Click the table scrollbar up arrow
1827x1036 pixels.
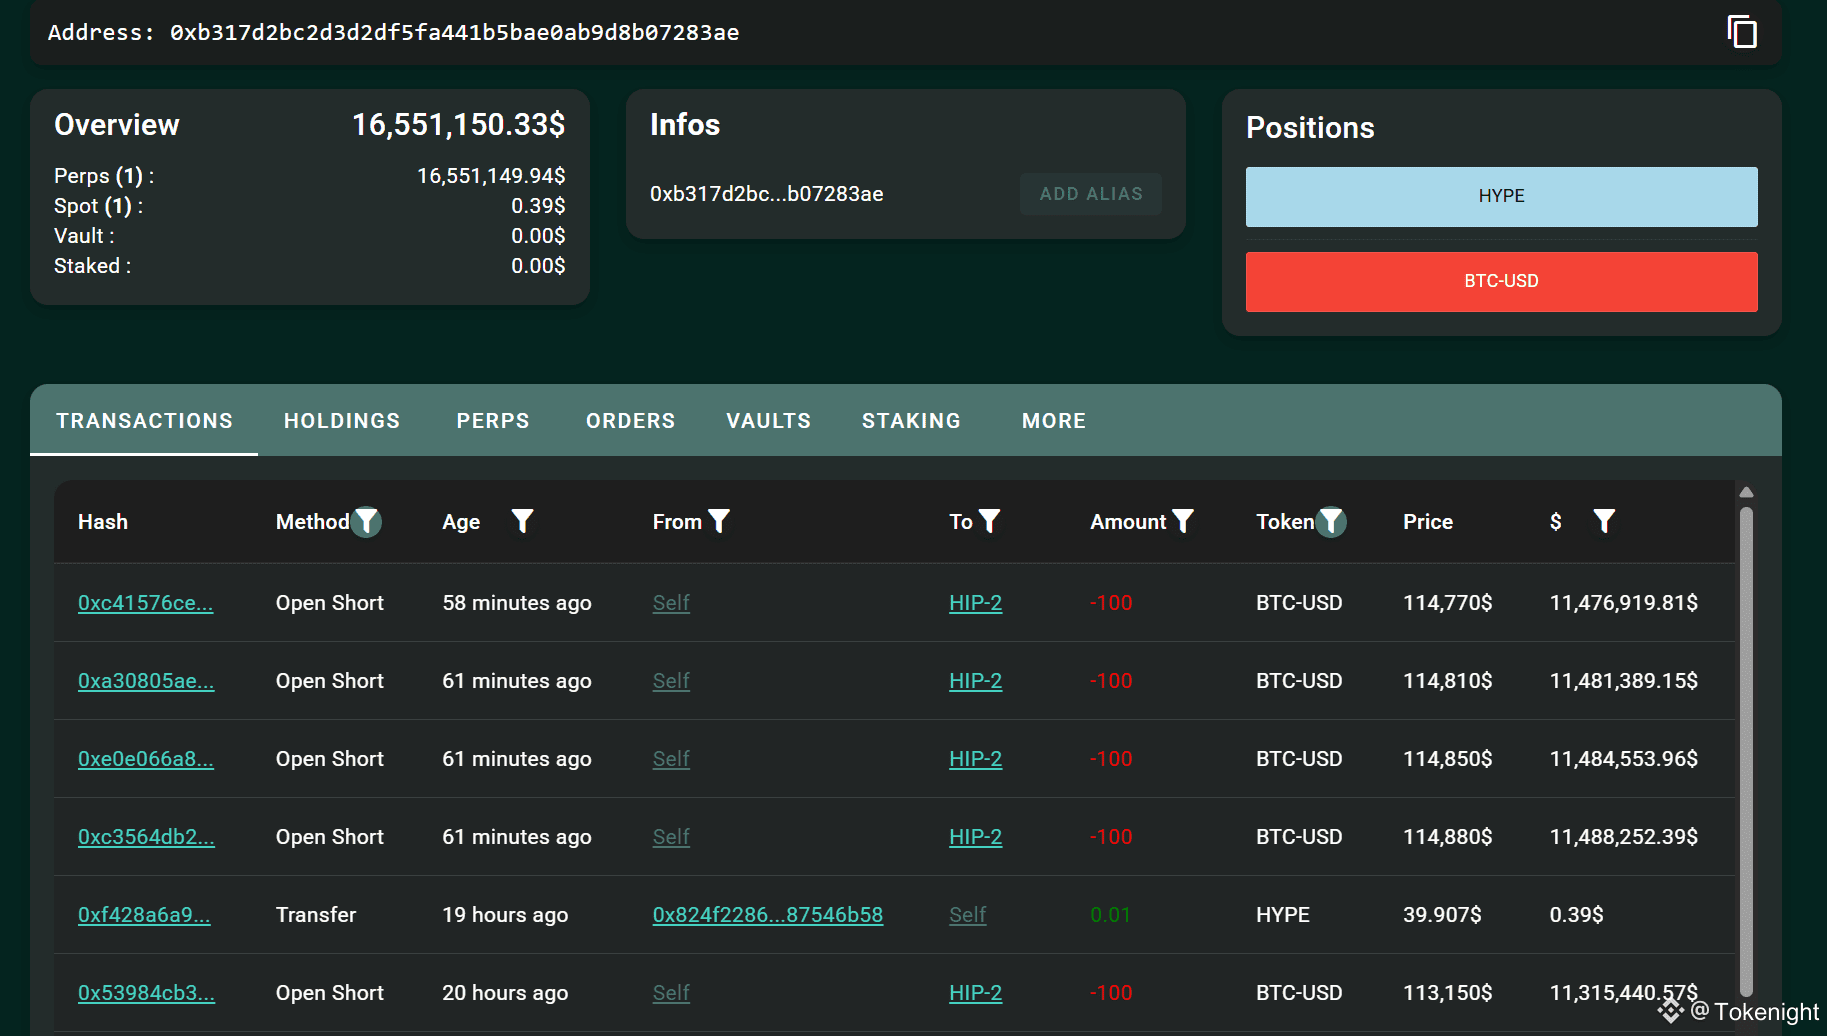coord(1746,492)
